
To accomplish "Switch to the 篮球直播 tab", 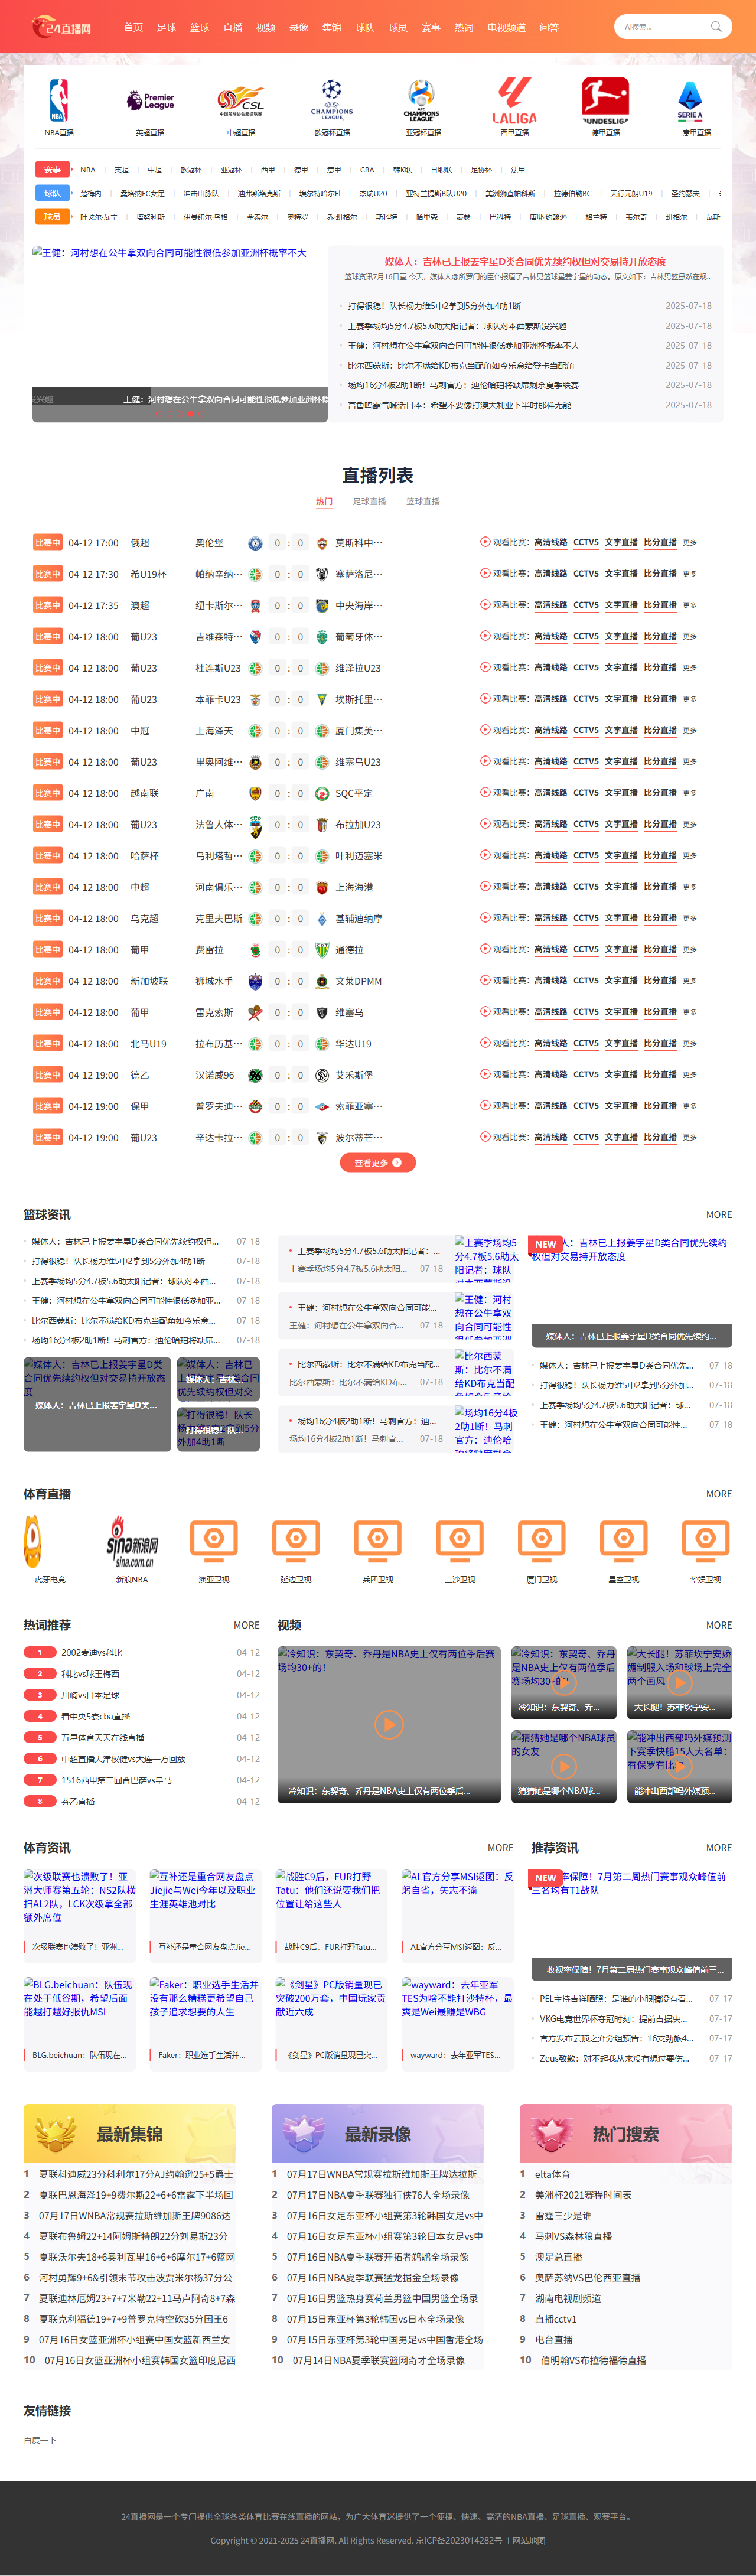I will pos(422,502).
